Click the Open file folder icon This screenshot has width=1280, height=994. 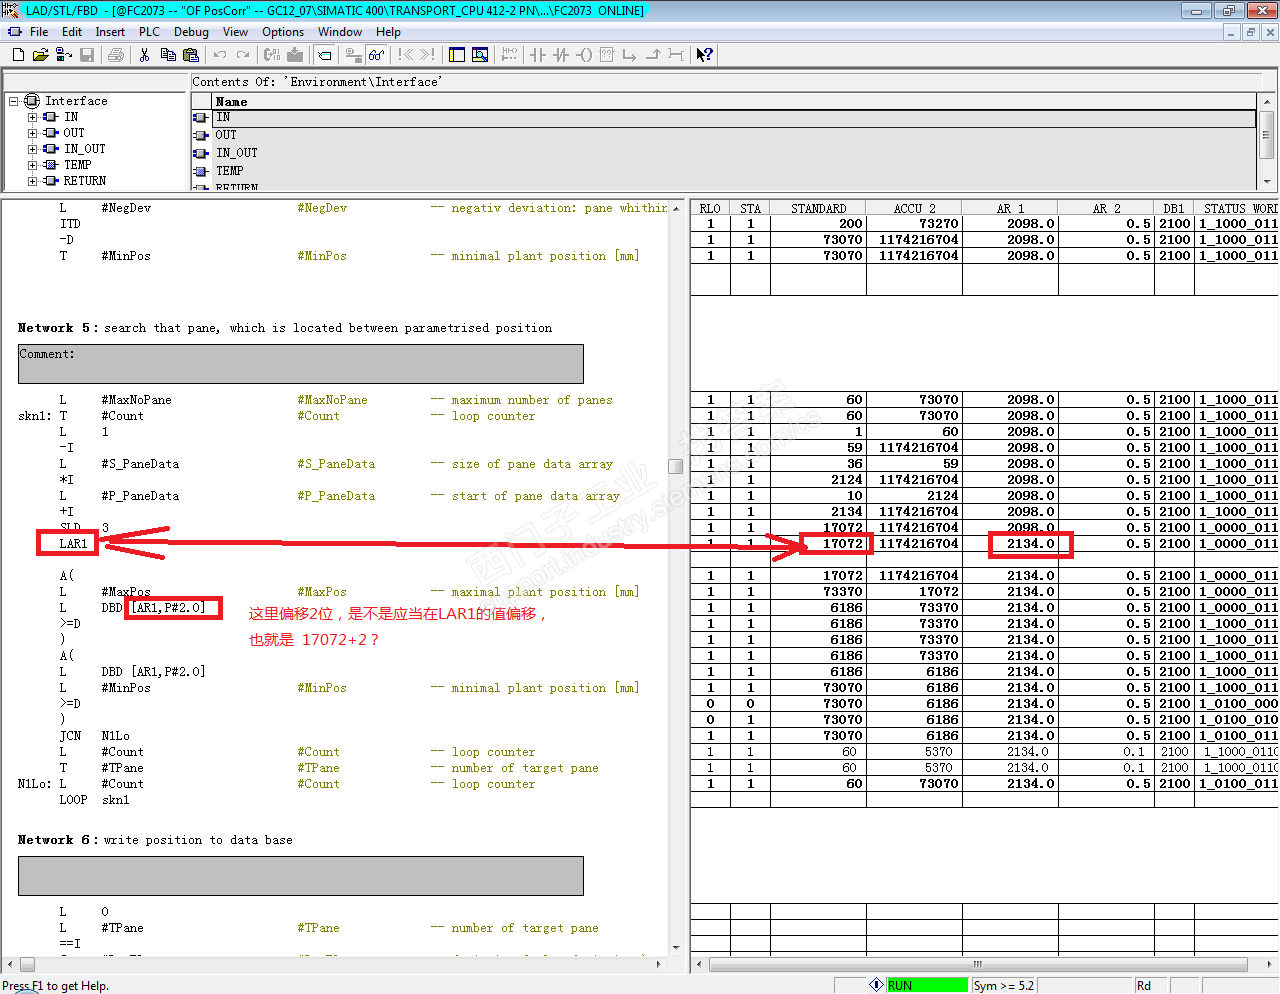[41, 55]
